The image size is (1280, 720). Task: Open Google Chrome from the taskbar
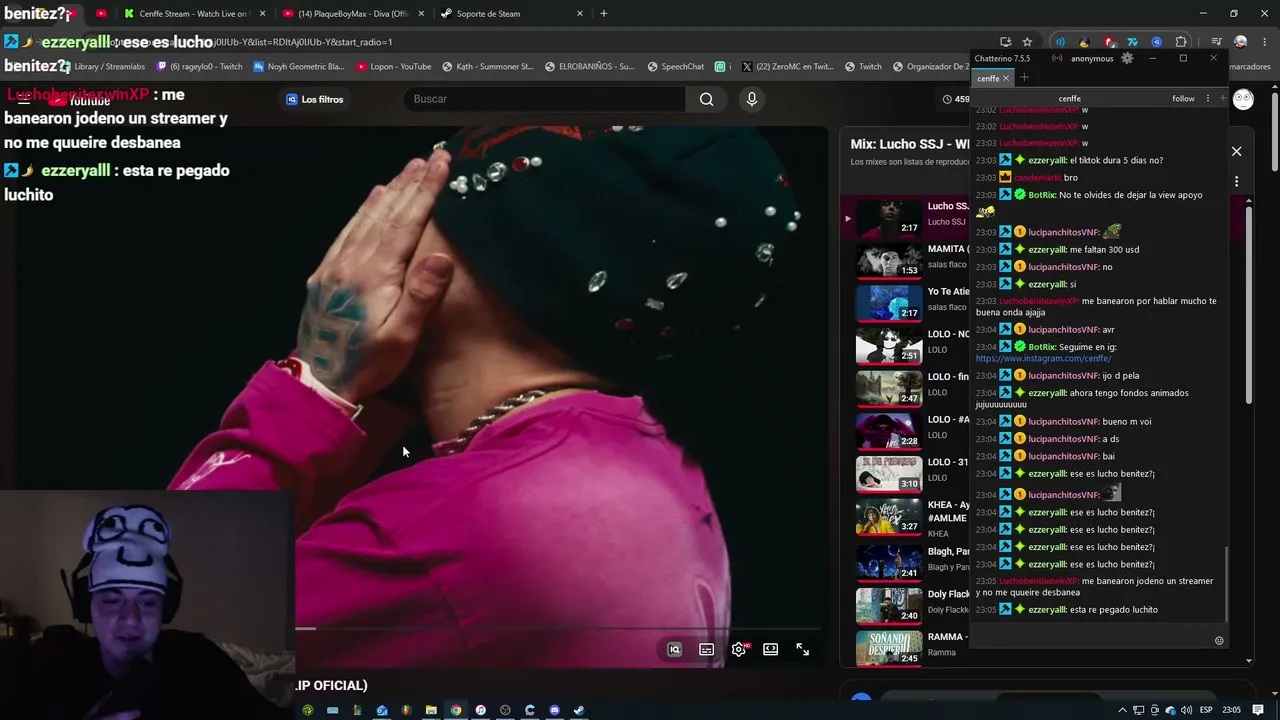(456, 710)
